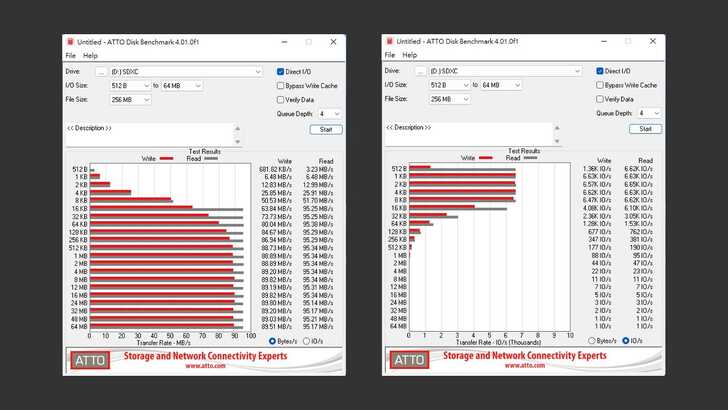Toggle Direct I/O checkbox in left window
Viewport: 728px width, 410px height.
(x=280, y=72)
